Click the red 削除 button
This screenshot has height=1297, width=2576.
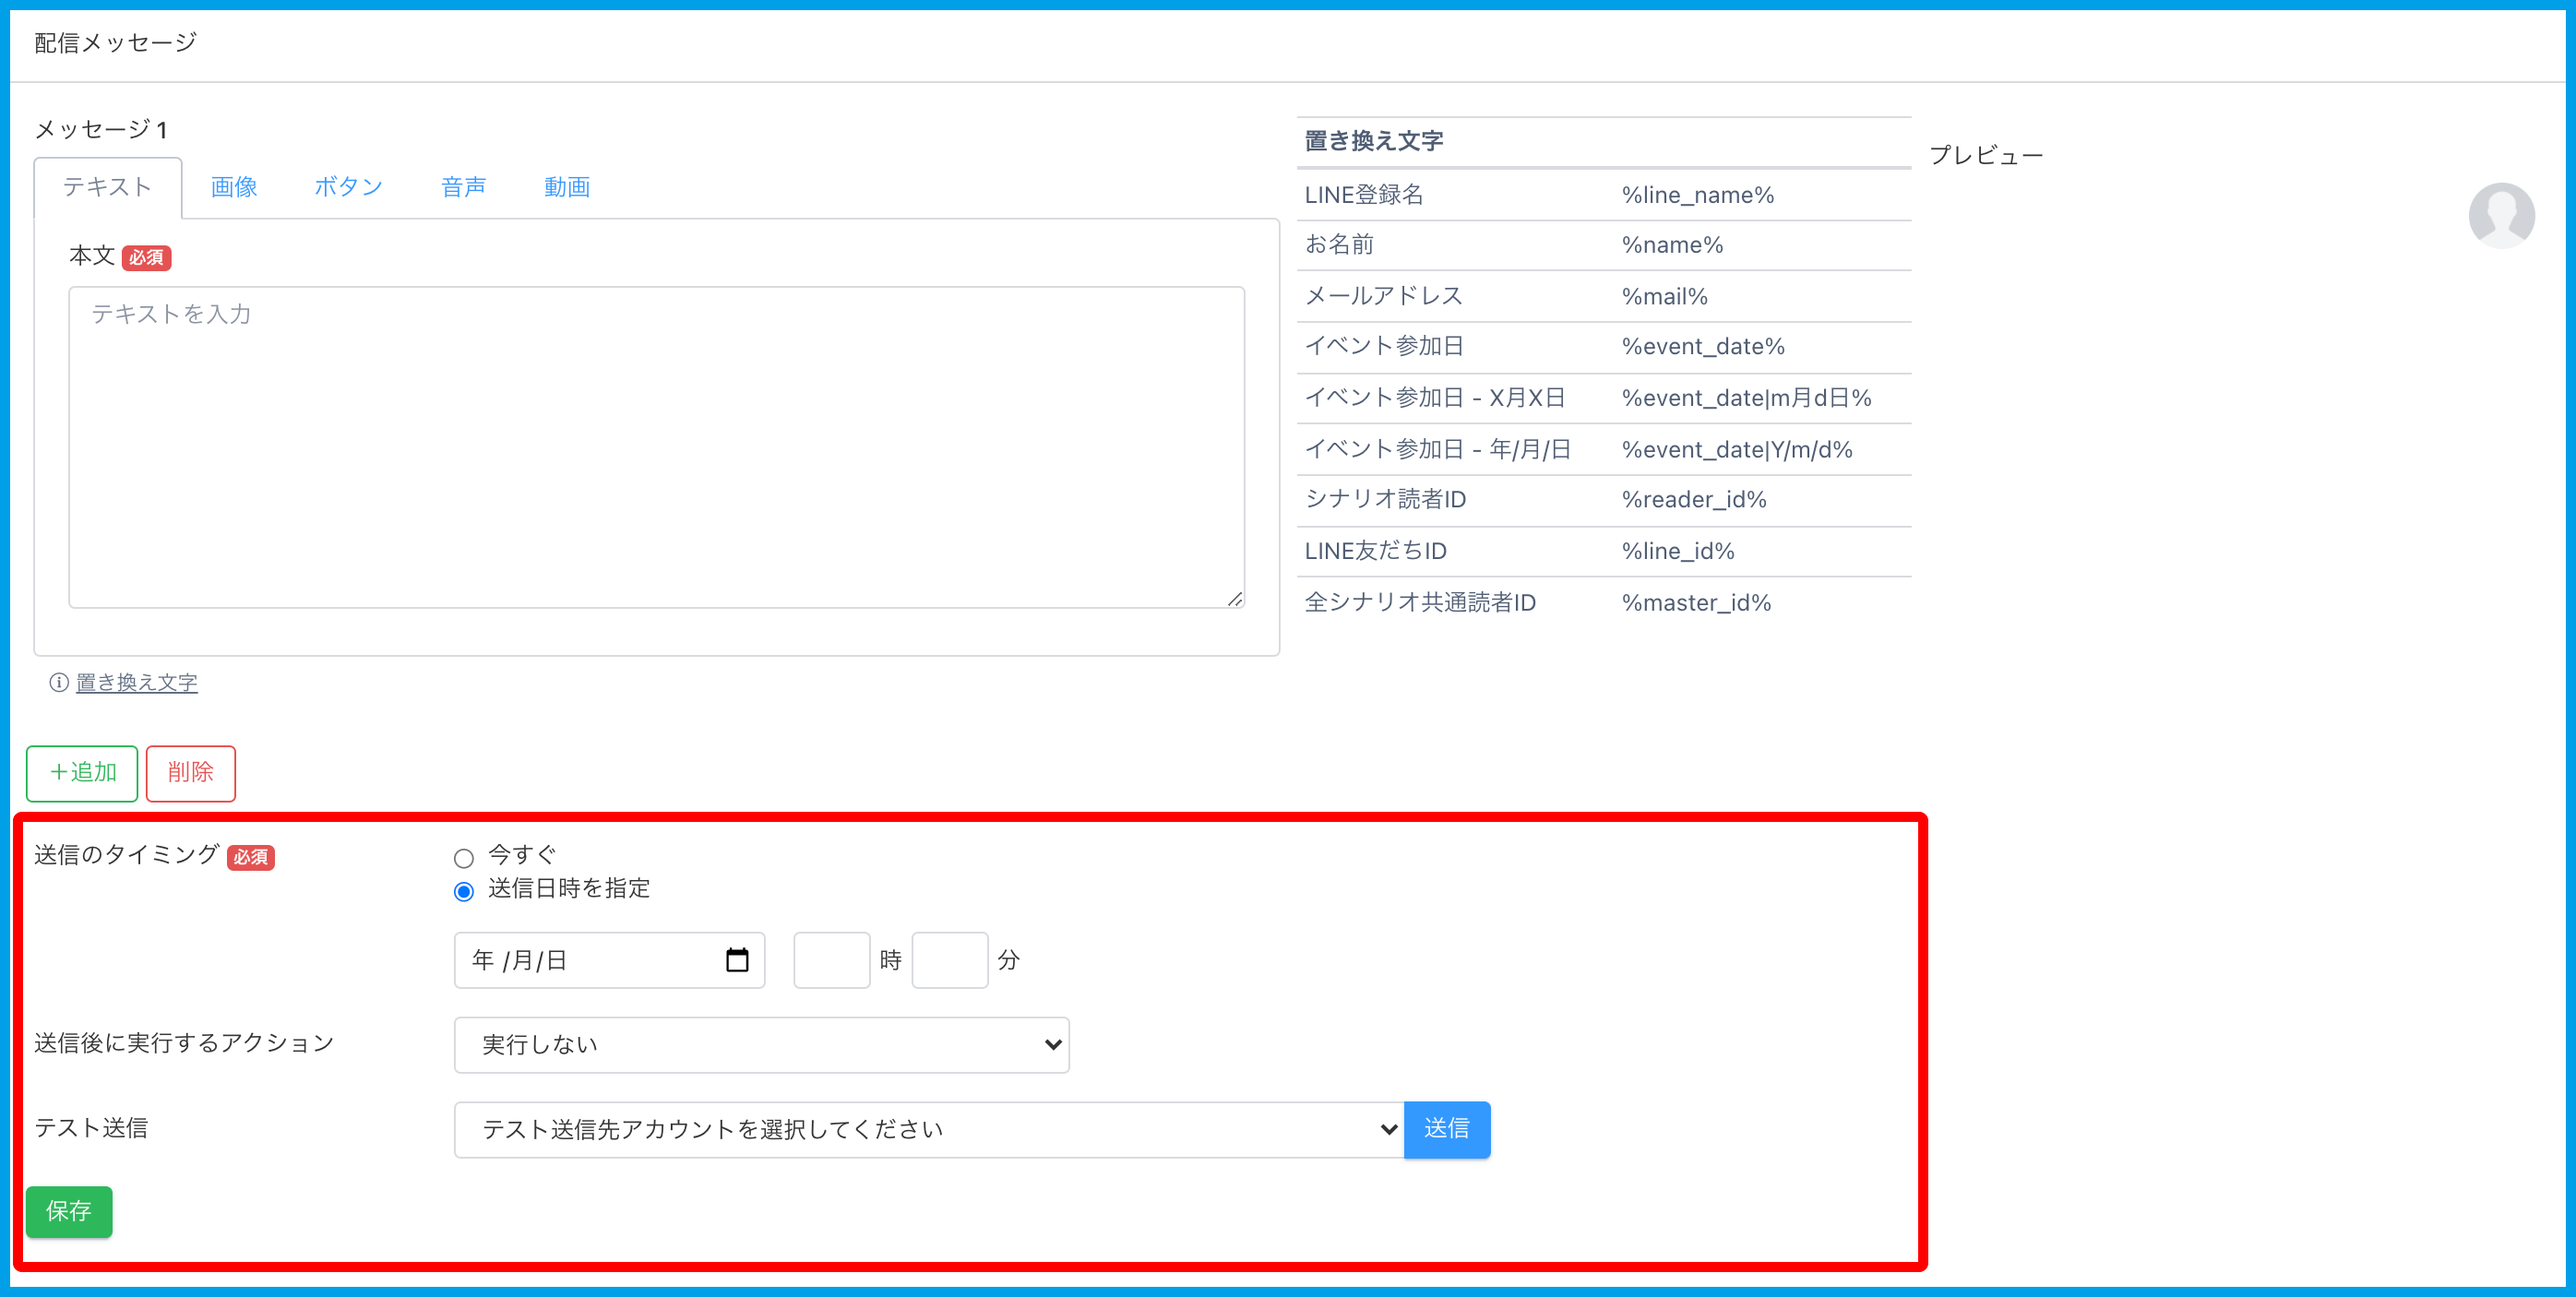[190, 773]
